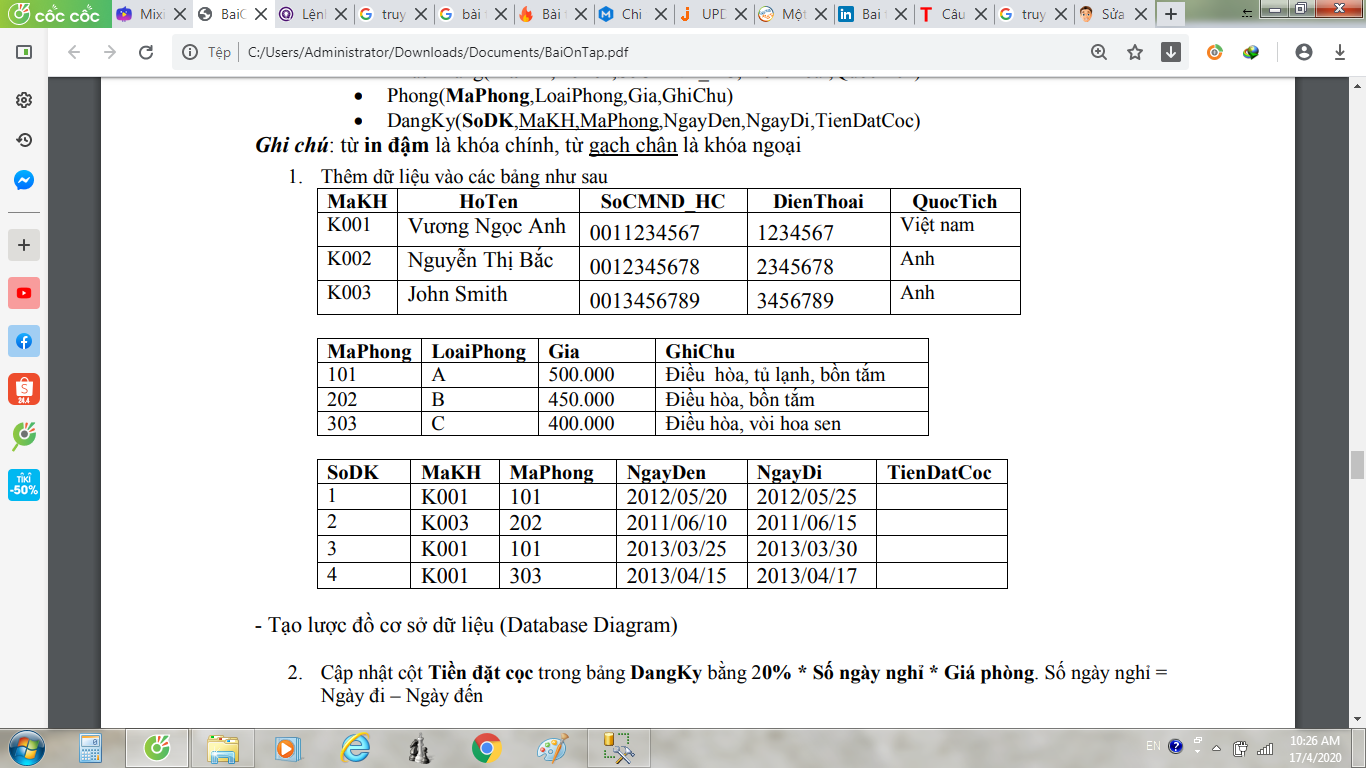Bookmark this page with star icon
The width and height of the screenshot is (1366, 768).
coord(1135,53)
